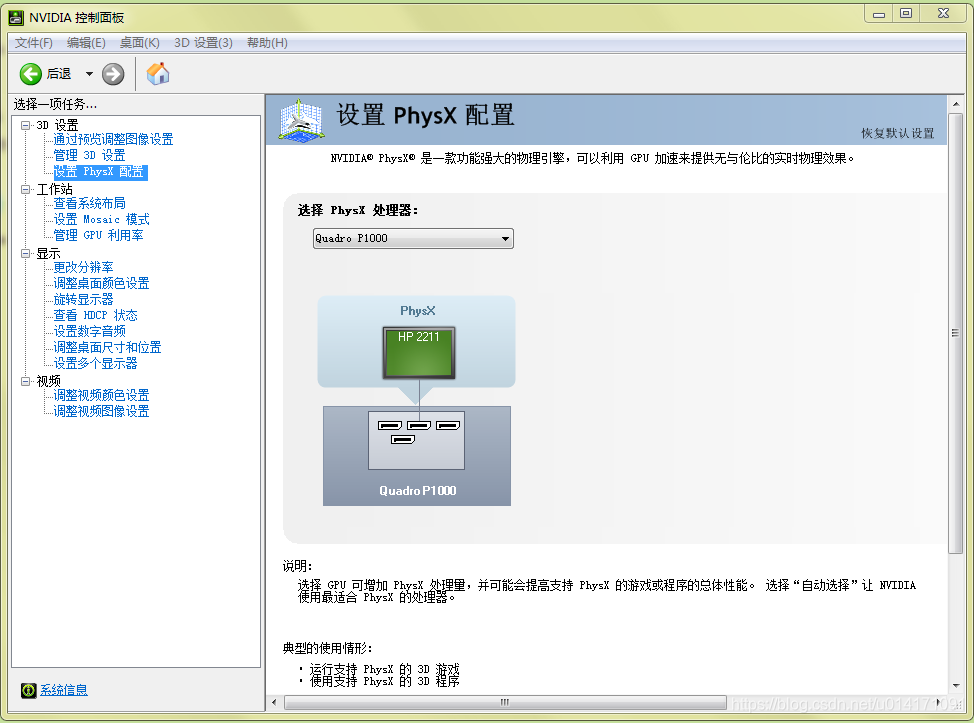Open 调整桌面尺寸和位置
The image size is (974, 723).
(107, 347)
